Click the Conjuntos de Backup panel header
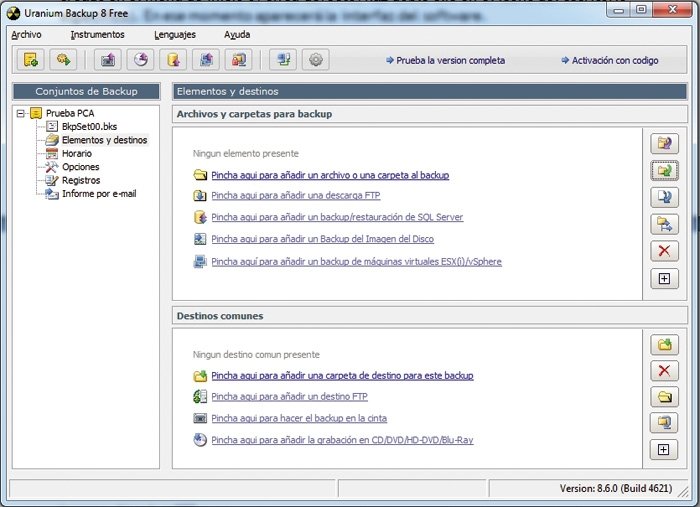The image size is (700, 507). pos(86,91)
